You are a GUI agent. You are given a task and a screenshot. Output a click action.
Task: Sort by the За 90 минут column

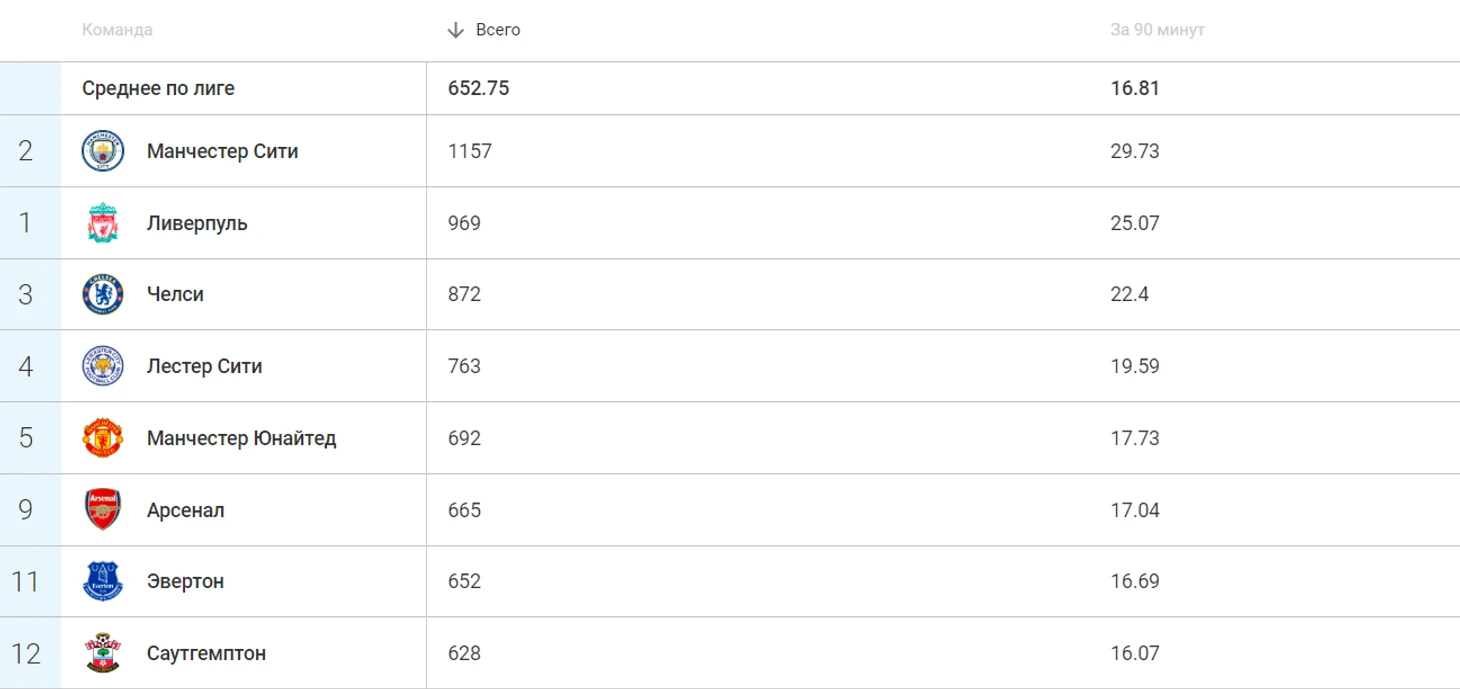click(1157, 30)
